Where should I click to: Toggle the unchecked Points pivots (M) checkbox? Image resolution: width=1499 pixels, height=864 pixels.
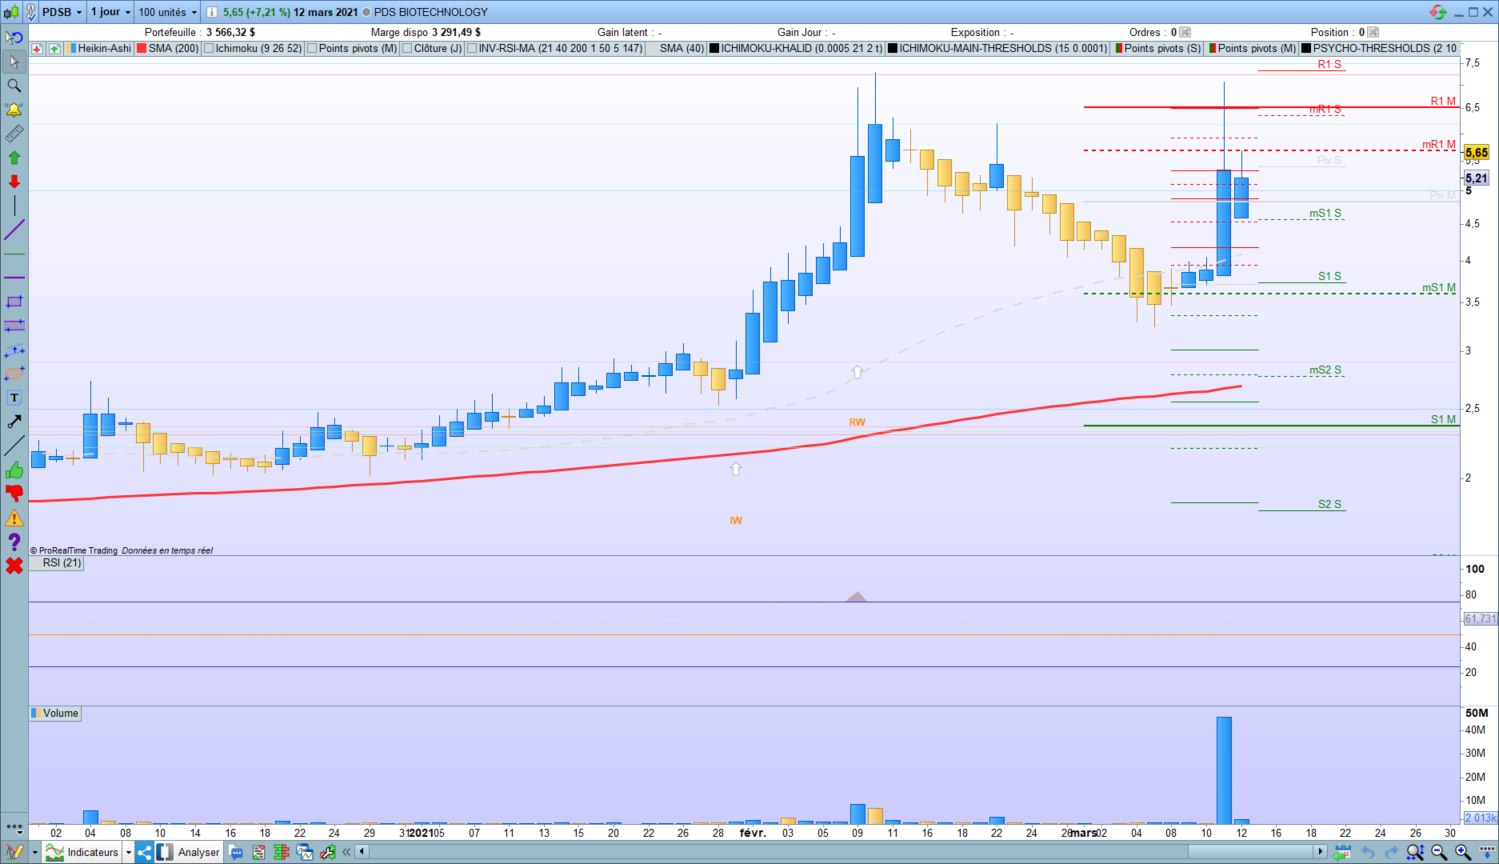pos(312,48)
